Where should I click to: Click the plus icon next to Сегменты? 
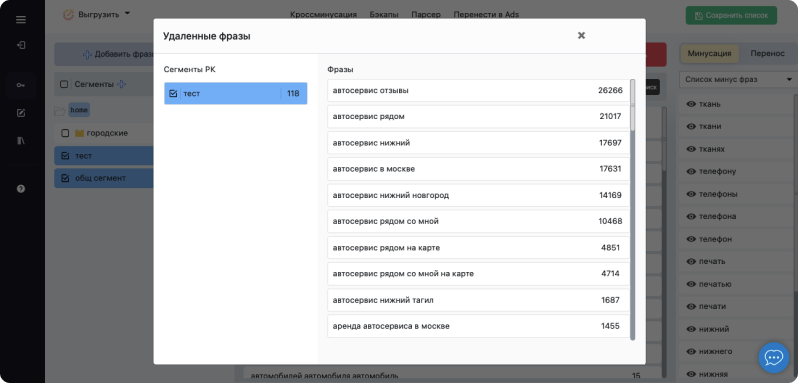[x=122, y=84]
